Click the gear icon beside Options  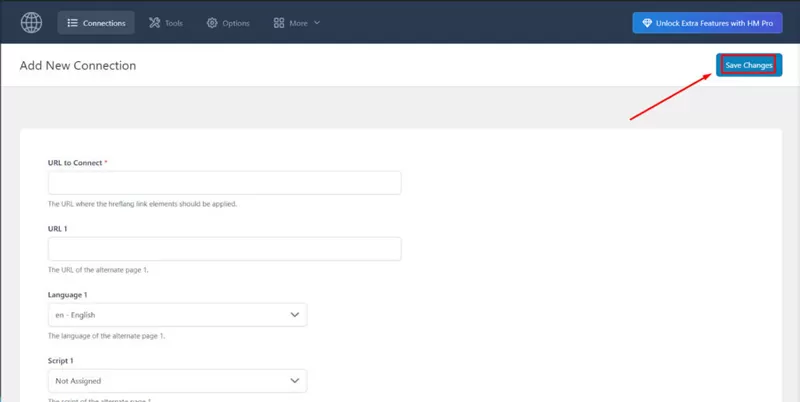(212, 23)
